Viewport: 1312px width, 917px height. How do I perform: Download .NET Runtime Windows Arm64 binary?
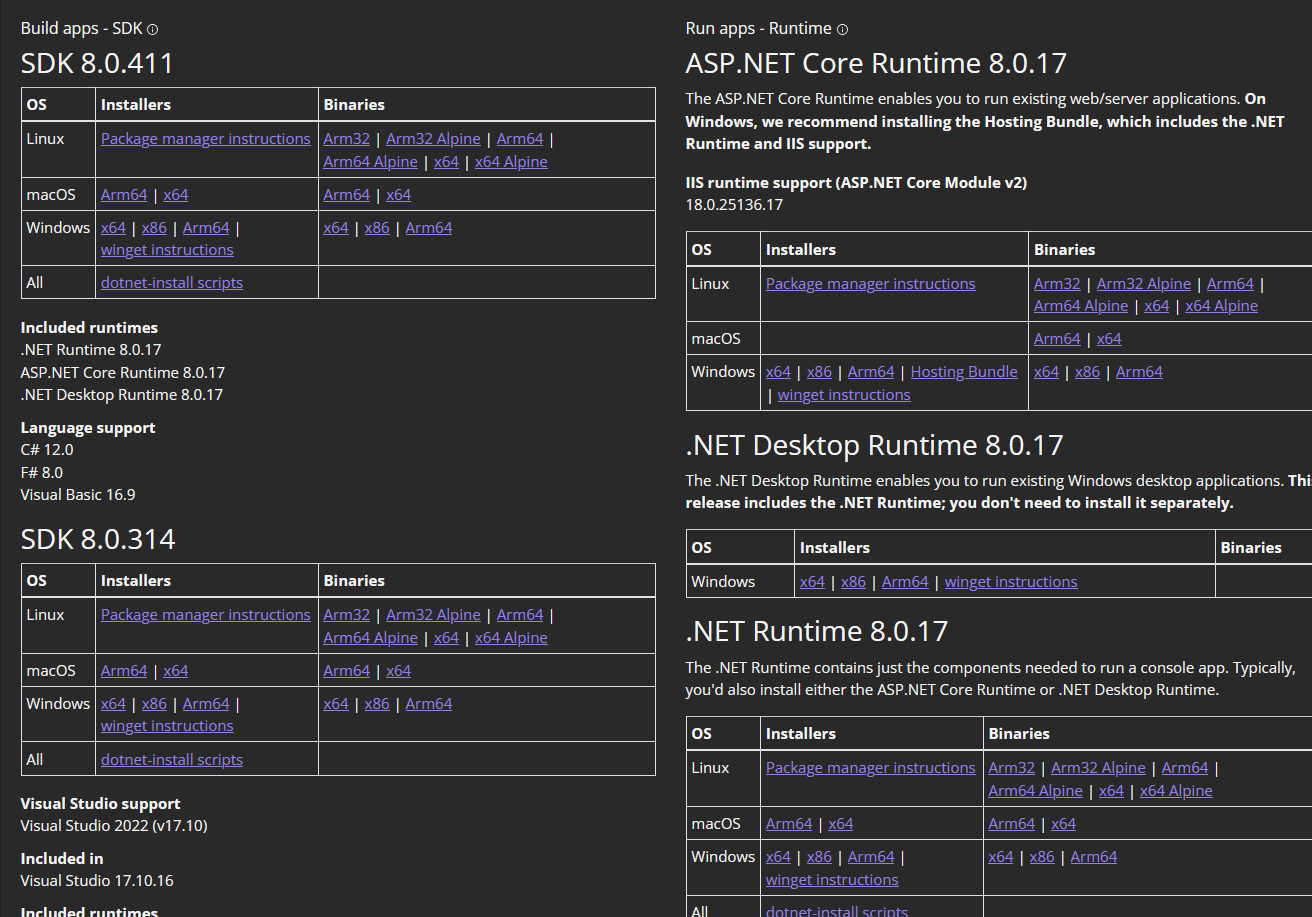tap(1094, 857)
